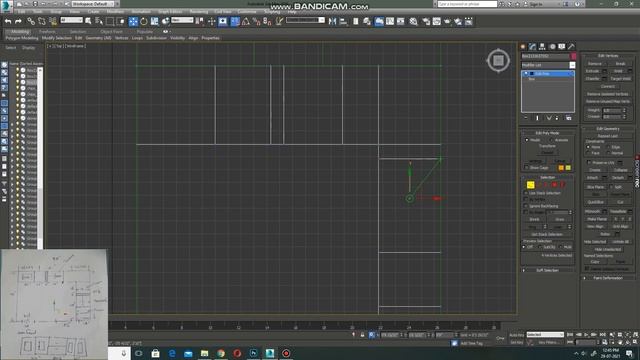The image size is (640, 360).
Task: Open the Customize menu
Action: coord(247,12)
